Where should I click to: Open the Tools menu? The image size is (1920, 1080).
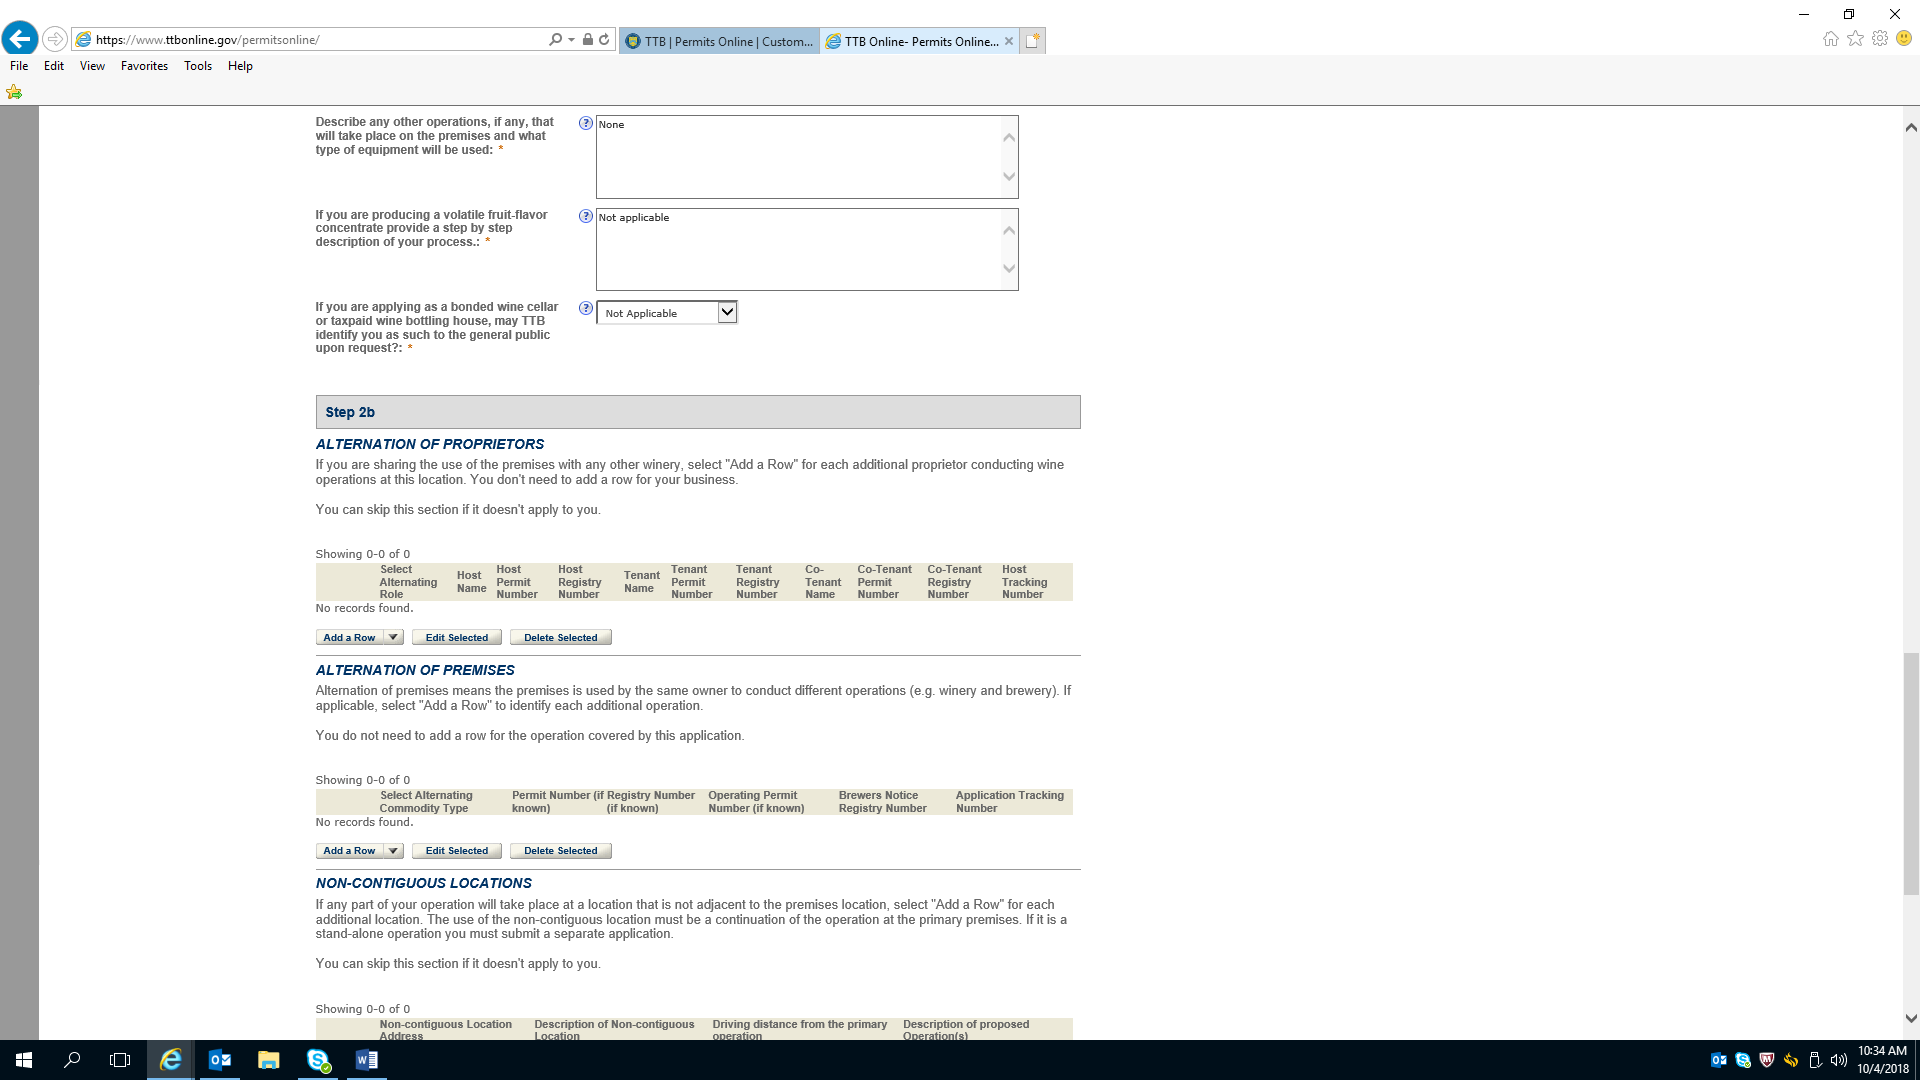[197, 66]
